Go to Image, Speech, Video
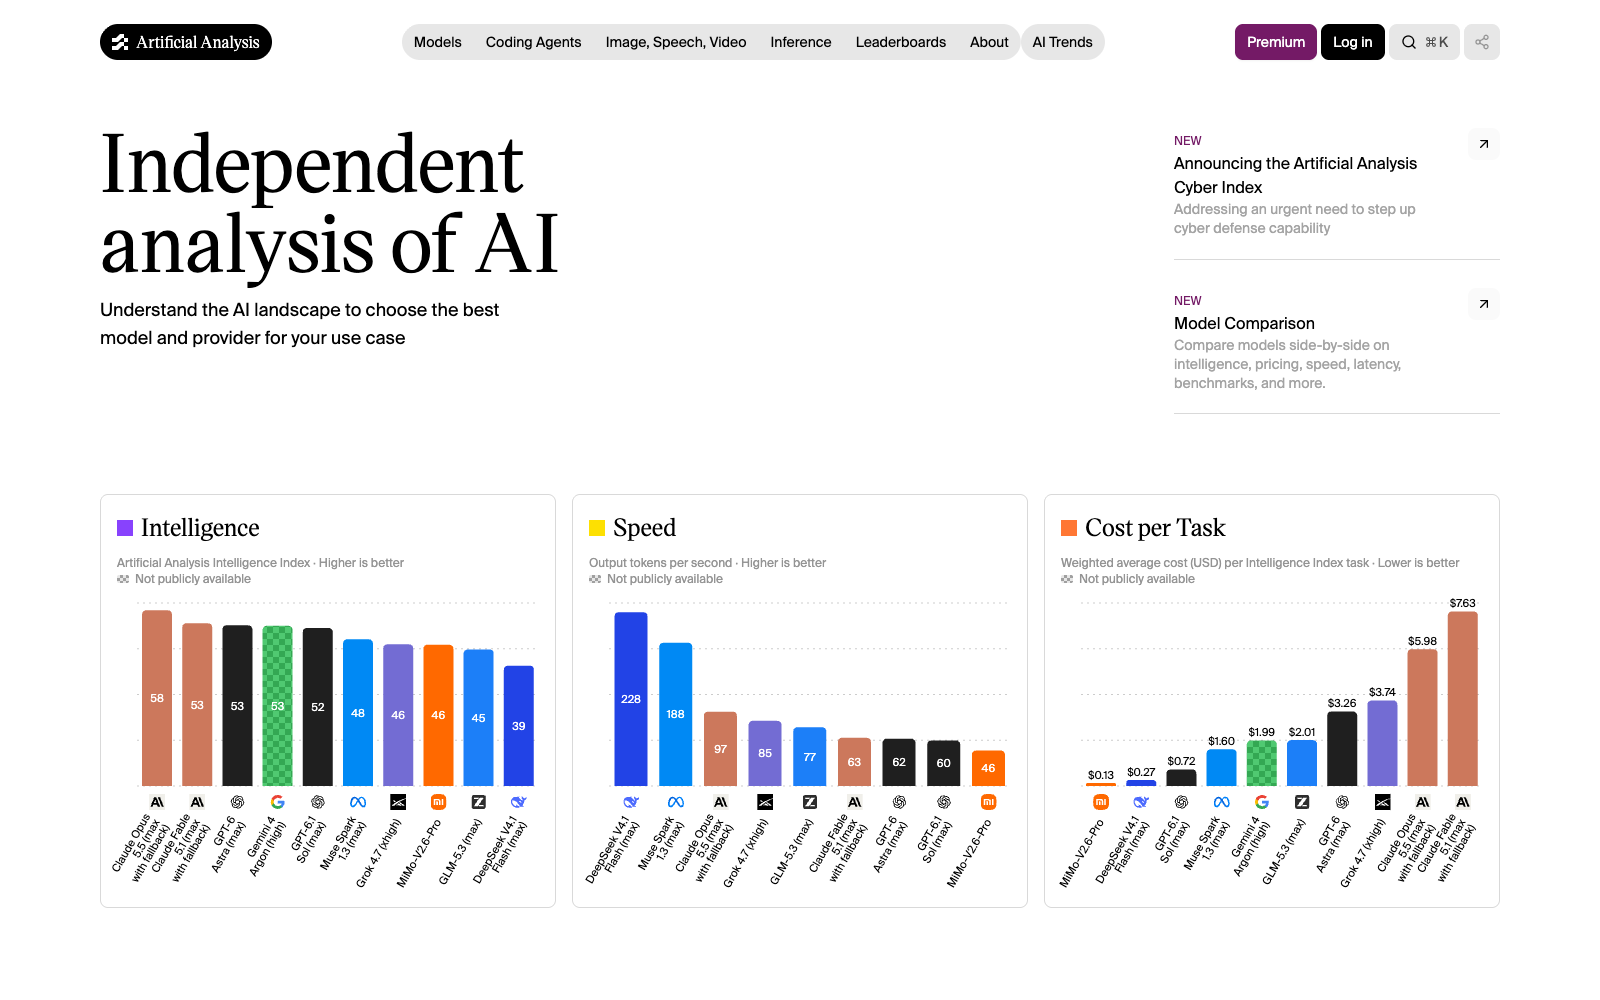 [x=676, y=42]
